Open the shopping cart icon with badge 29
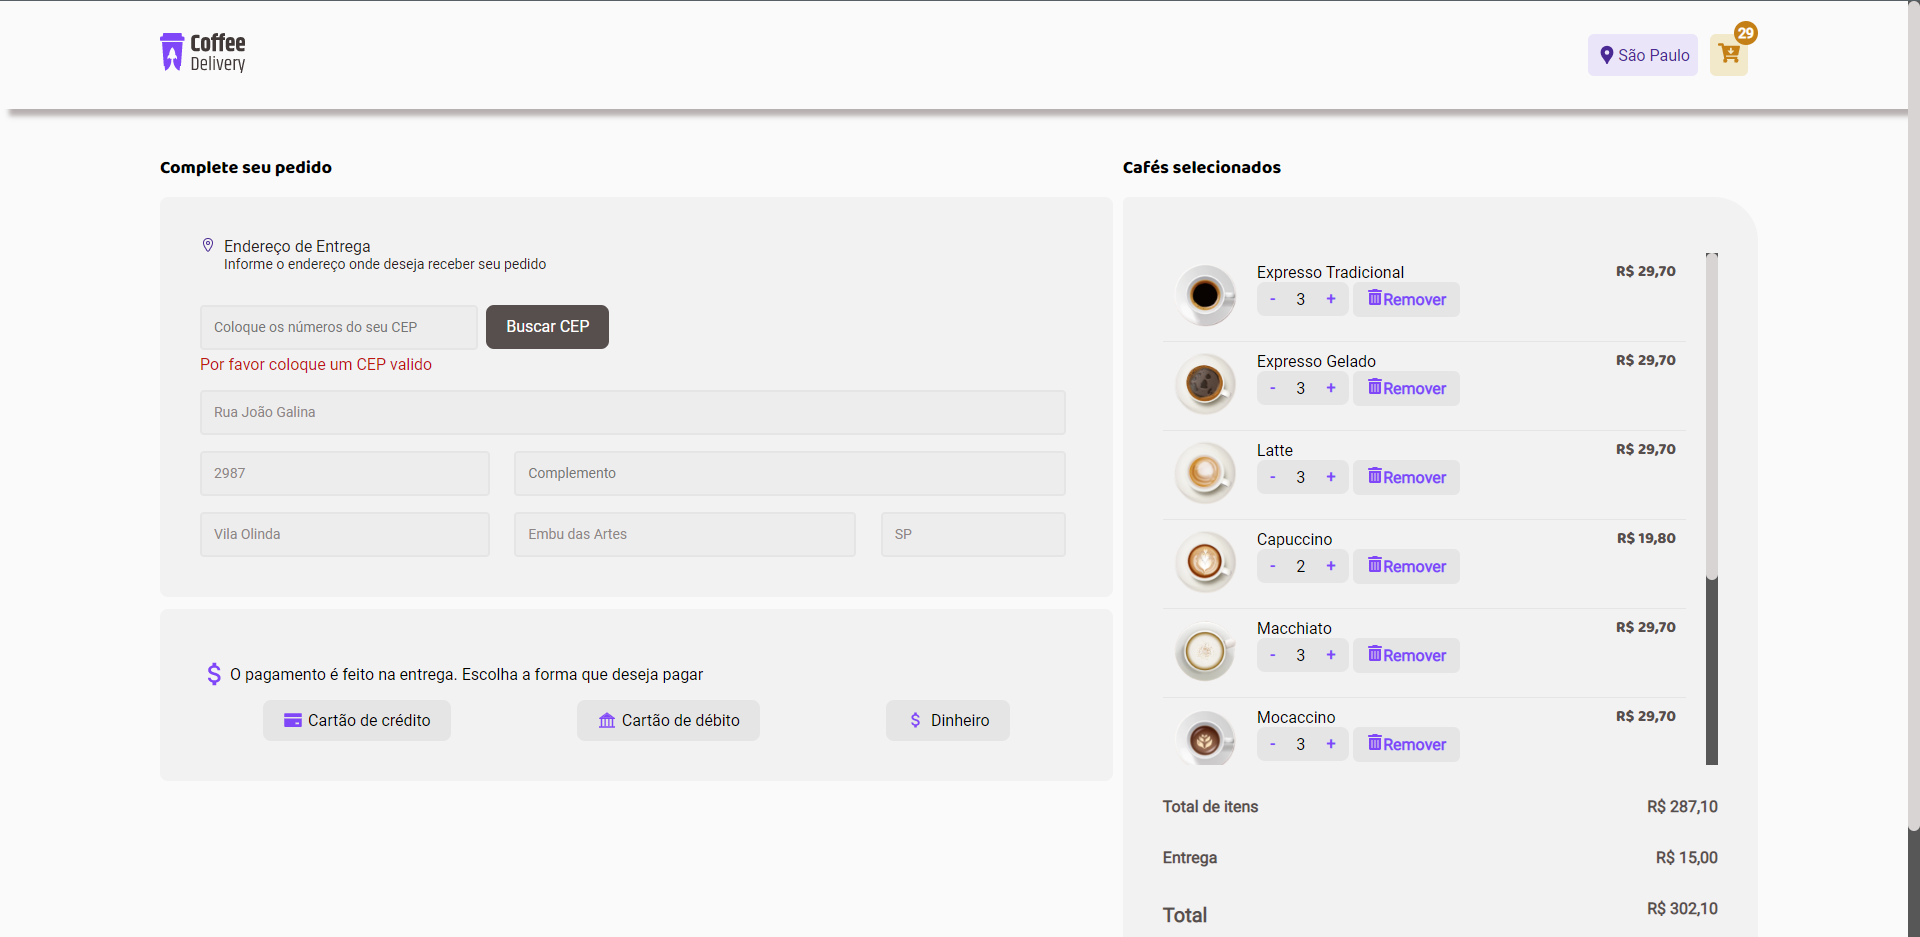 click(1729, 55)
